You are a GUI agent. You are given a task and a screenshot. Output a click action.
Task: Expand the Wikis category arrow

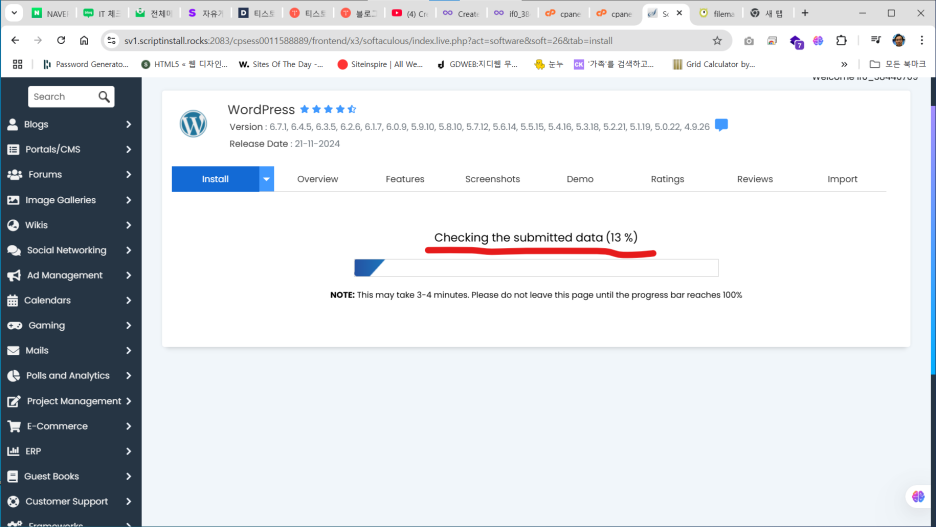128,225
